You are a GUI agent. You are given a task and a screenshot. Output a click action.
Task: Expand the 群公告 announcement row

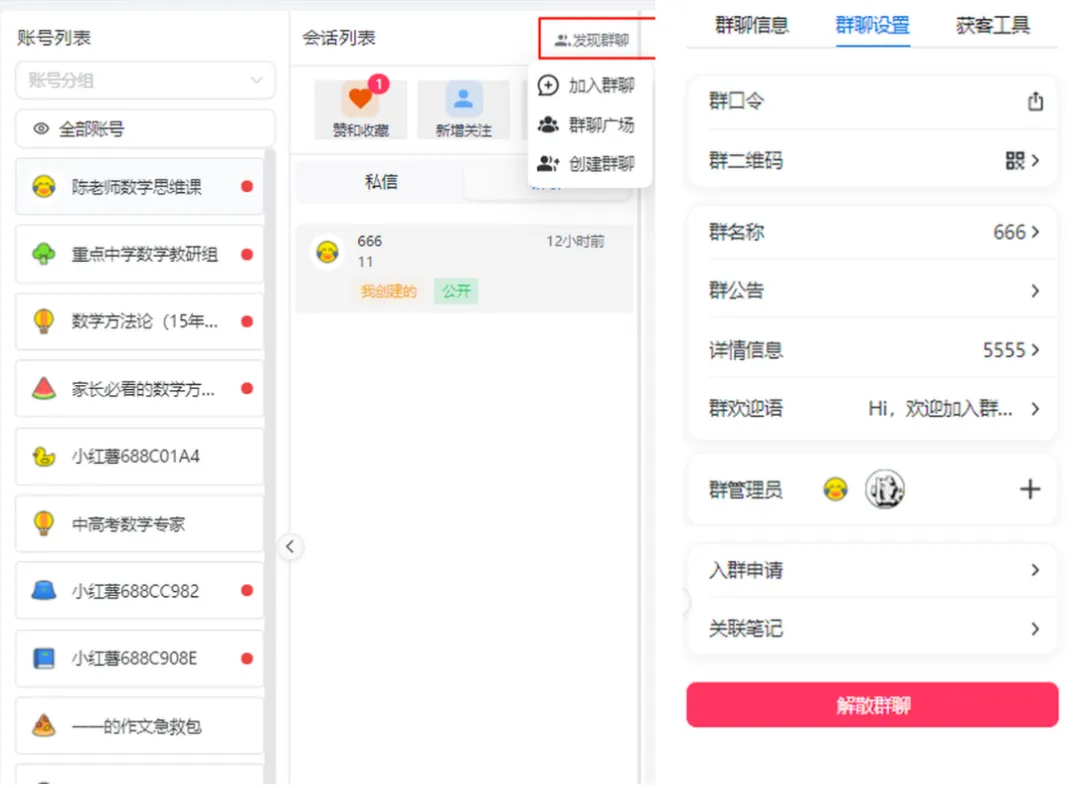pyautogui.click(x=1035, y=291)
